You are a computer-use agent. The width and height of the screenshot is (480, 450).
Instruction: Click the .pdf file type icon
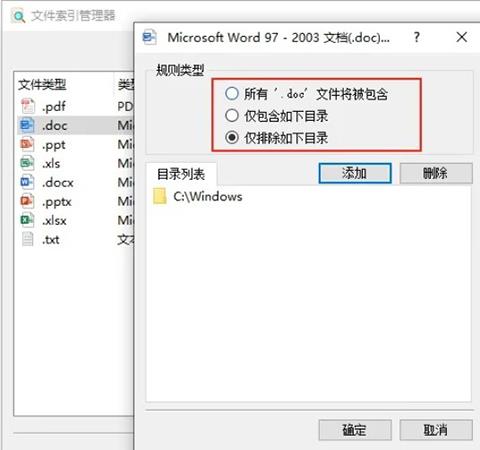[x=28, y=106]
